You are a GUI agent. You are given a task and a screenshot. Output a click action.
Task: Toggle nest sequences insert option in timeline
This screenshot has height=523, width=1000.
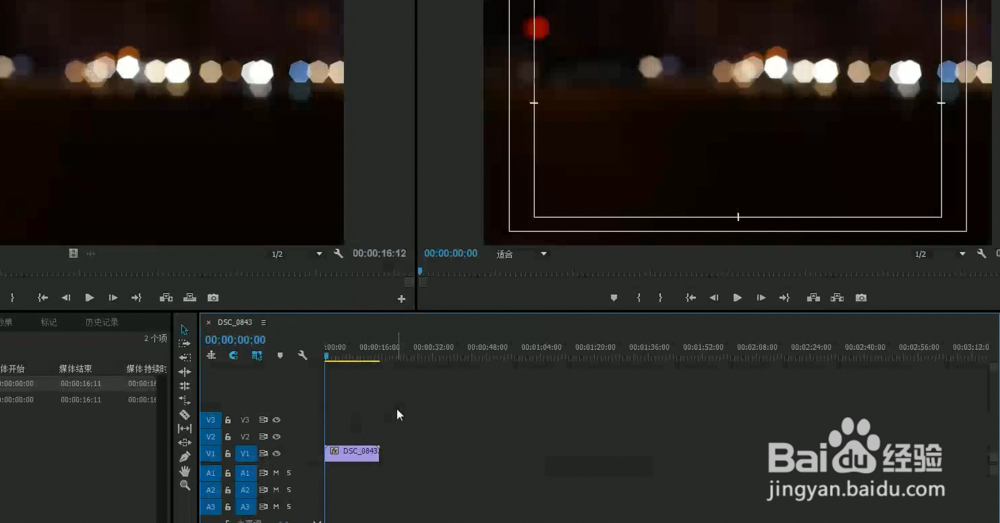pyautogui.click(x=211, y=355)
